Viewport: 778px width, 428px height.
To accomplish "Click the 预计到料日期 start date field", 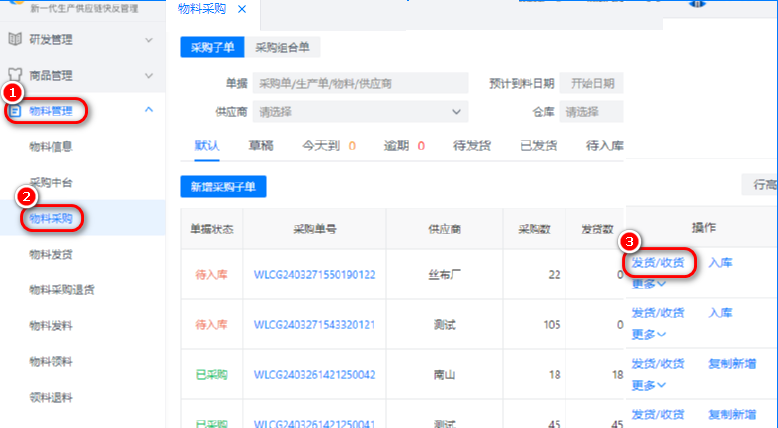I will (x=592, y=83).
